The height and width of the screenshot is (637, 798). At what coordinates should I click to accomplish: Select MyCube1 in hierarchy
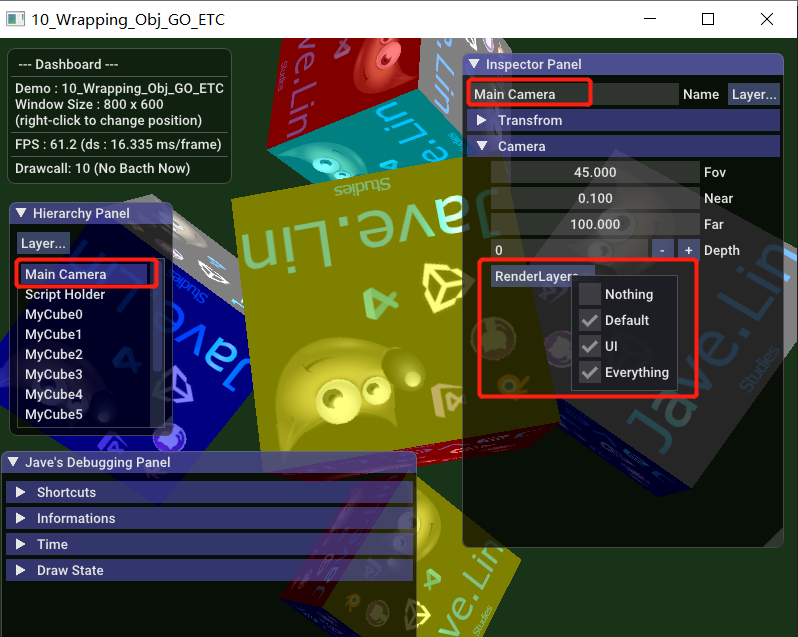pos(84,334)
